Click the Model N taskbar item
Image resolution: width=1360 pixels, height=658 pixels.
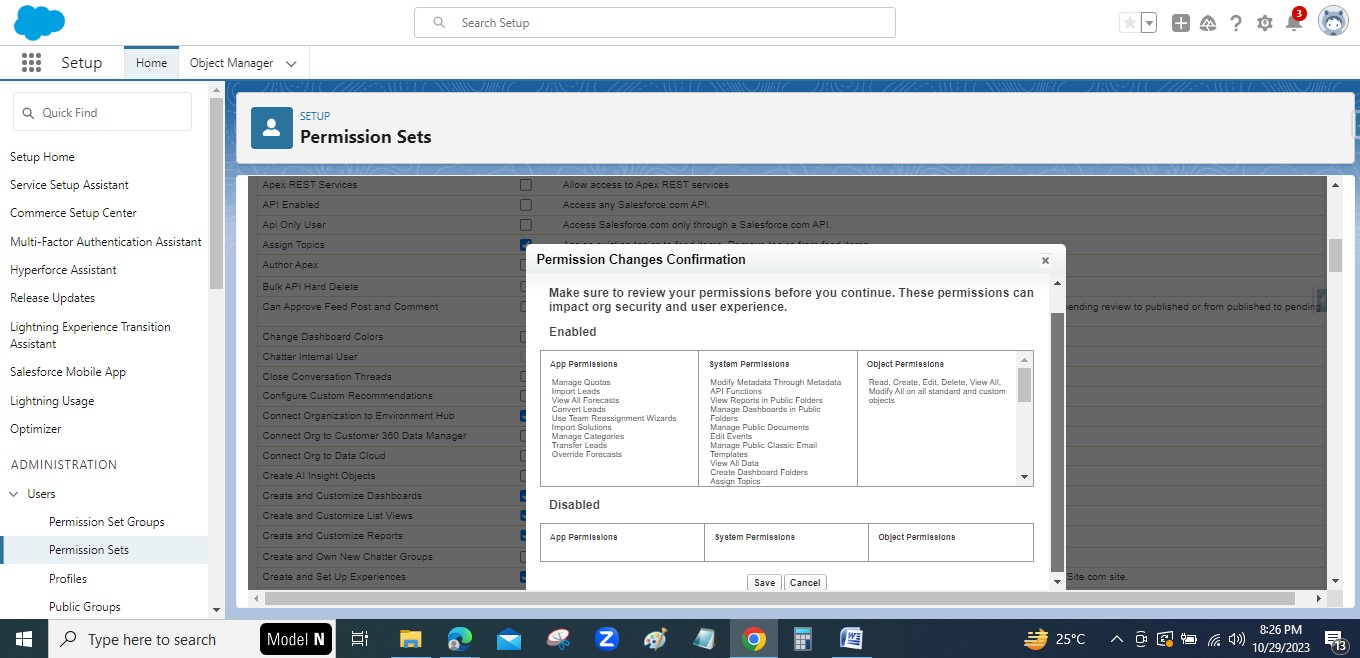[x=296, y=639]
